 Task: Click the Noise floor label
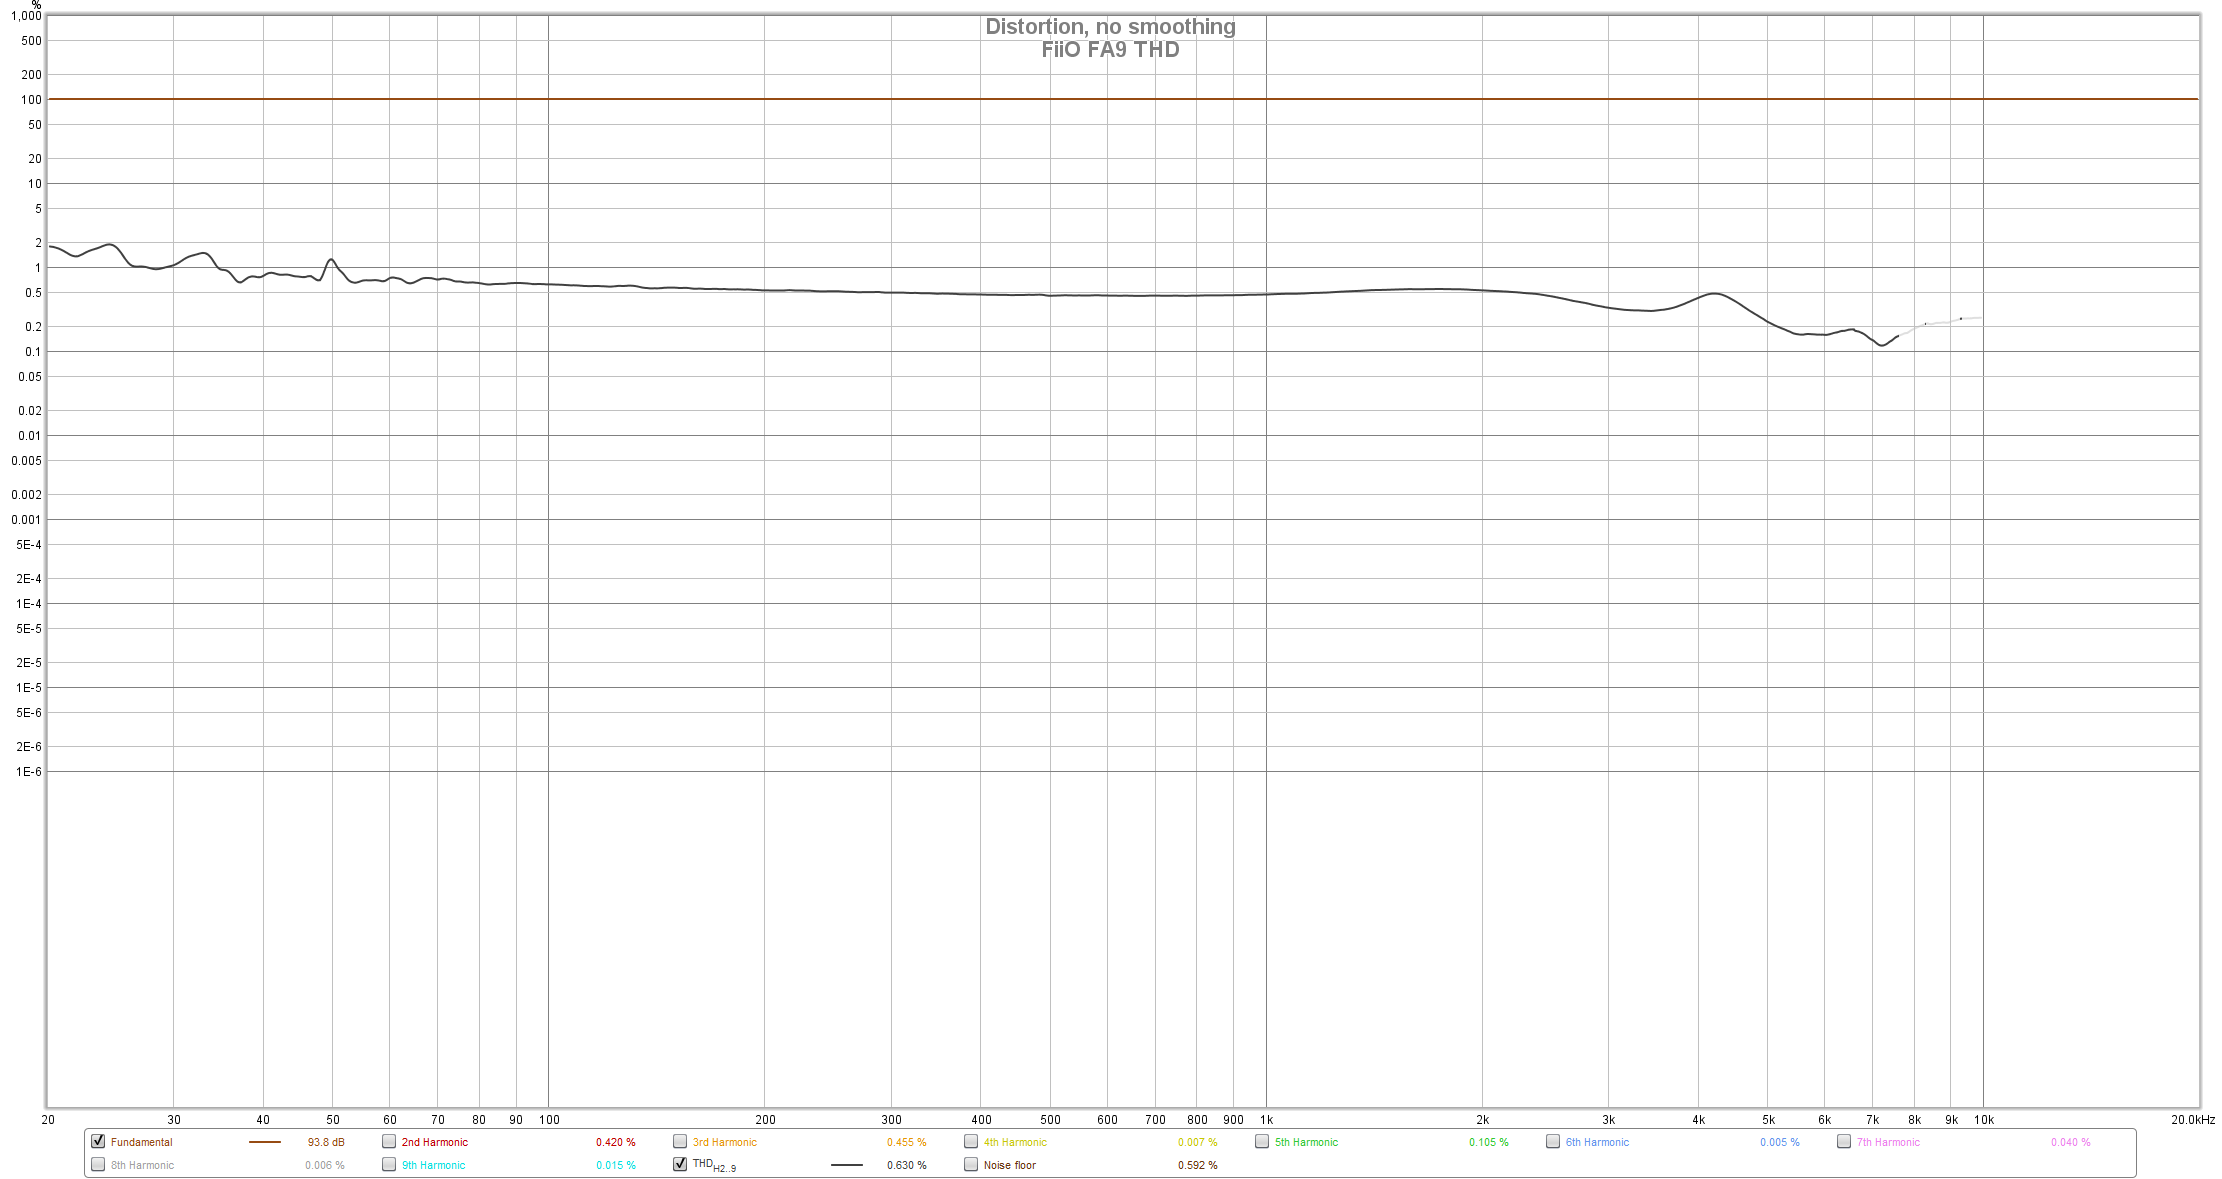[1009, 1165]
